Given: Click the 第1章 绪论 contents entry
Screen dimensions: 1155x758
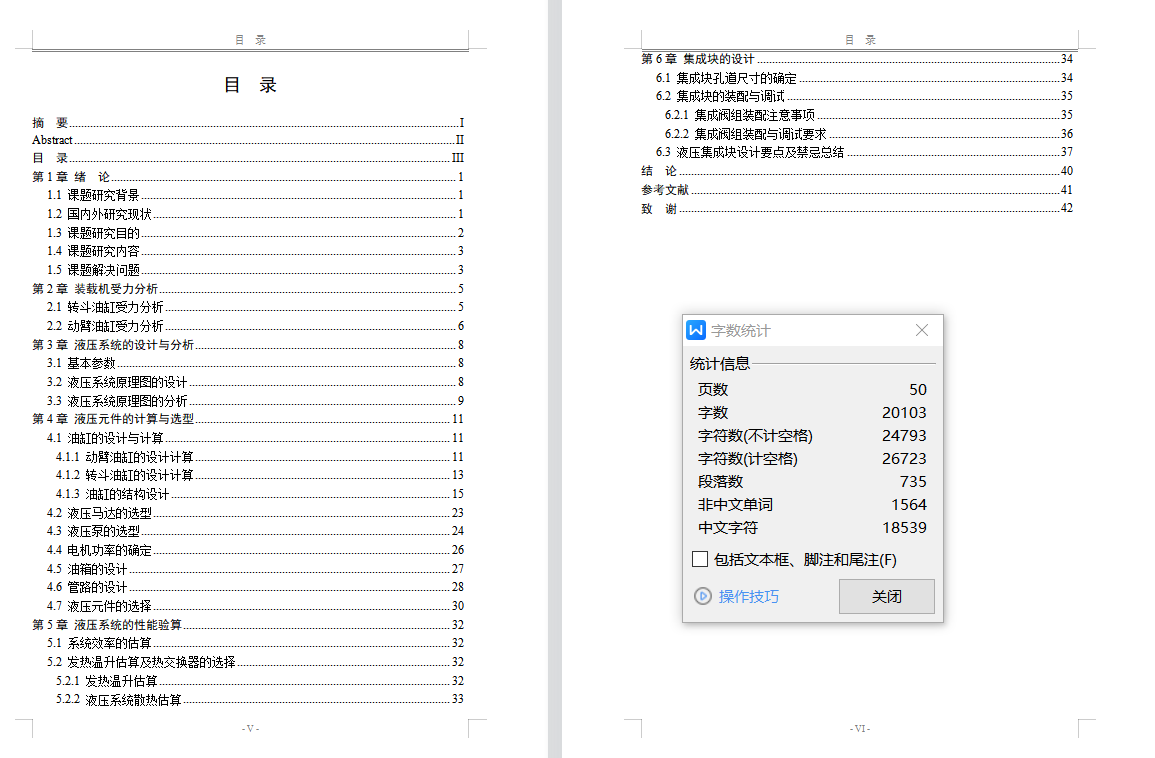Looking at the screenshot, I should 248,177.
